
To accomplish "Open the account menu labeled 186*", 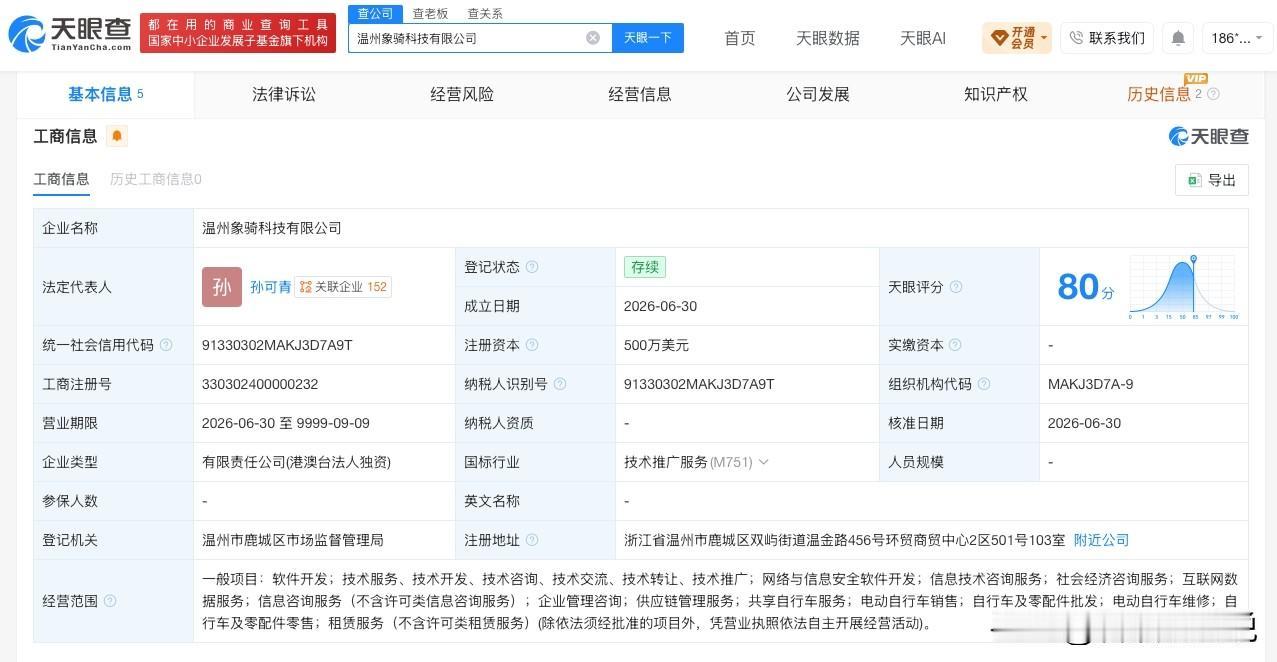I will coord(1236,38).
